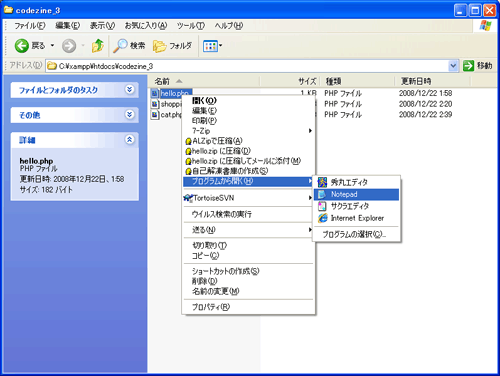This screenshot has height=376, width=500.
Task: Open with Notepad in the submenu
Action: pos(356,194)
